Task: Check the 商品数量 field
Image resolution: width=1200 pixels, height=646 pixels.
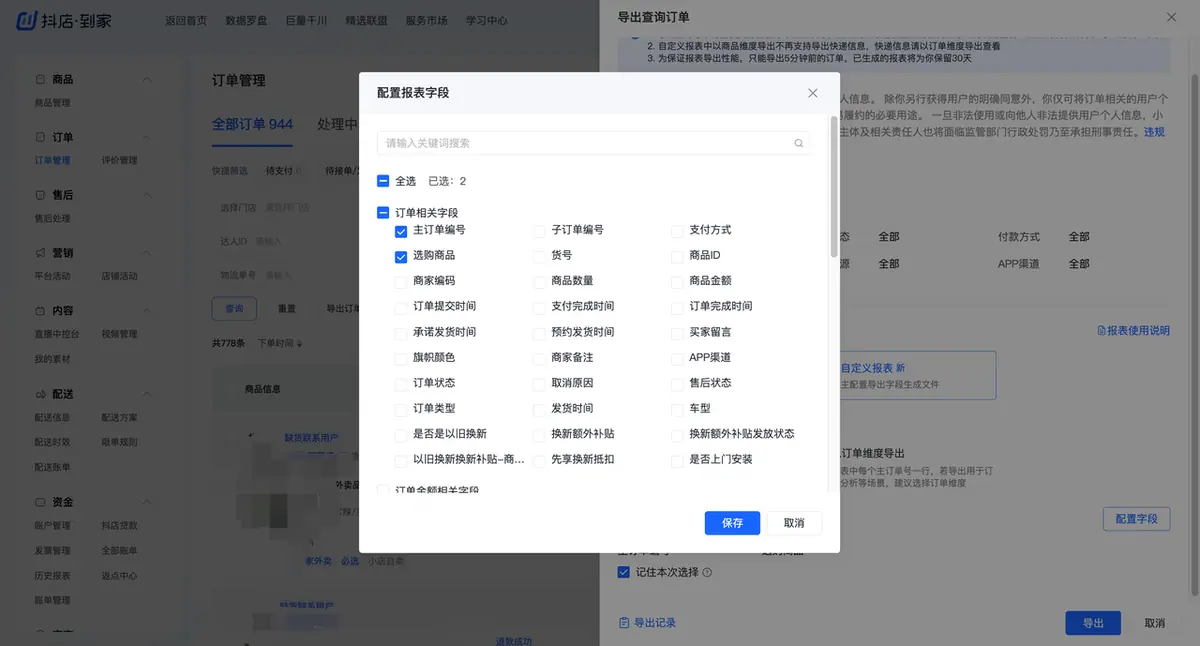Action: (539, 281)
